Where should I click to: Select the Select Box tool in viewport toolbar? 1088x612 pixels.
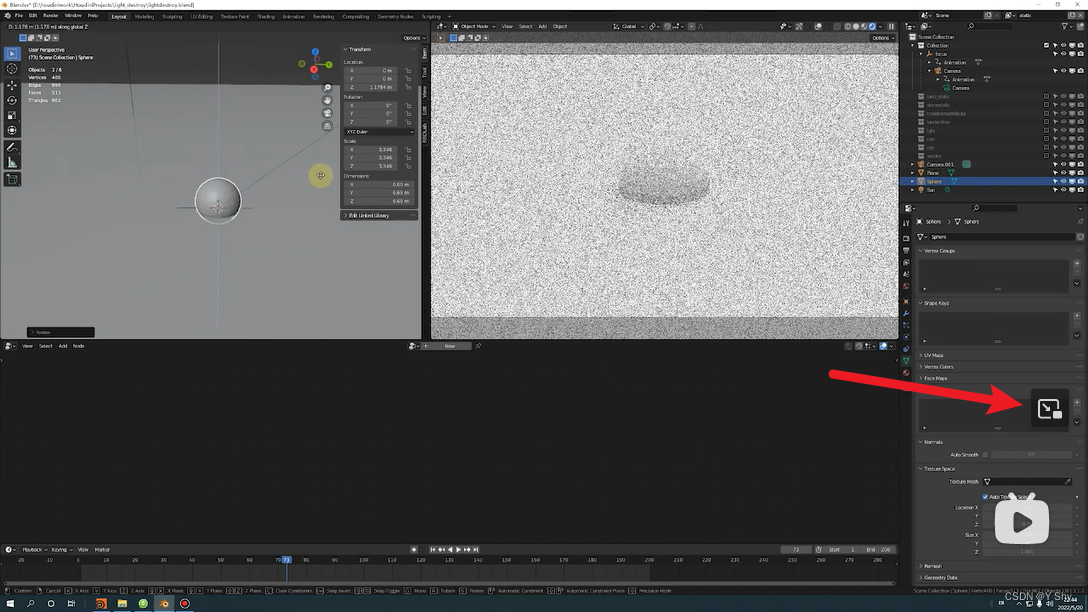12,53
